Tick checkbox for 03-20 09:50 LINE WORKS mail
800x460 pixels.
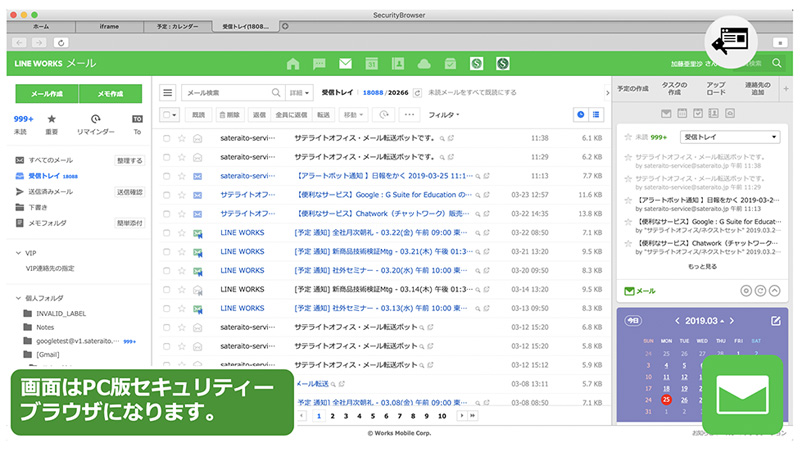pos(166,270)
